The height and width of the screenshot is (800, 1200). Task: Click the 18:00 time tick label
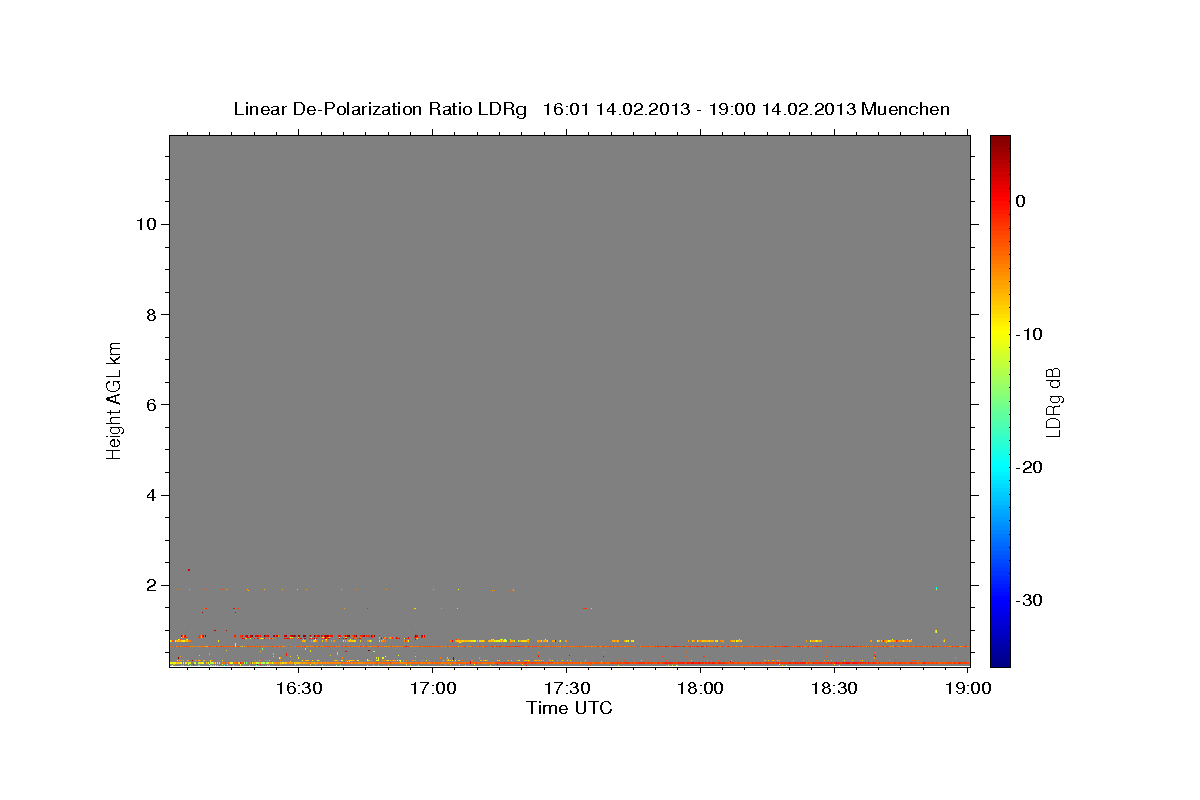(x=701, y=688)
